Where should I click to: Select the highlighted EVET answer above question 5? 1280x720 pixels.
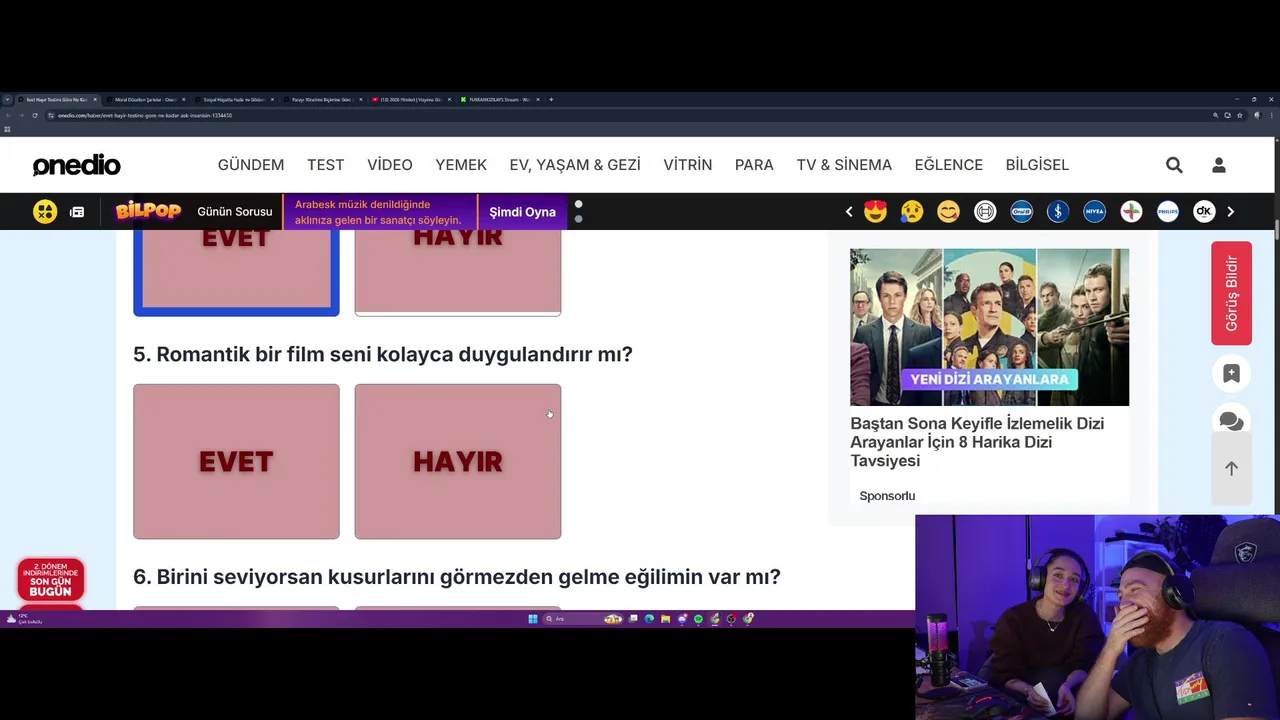pos(236,272)
